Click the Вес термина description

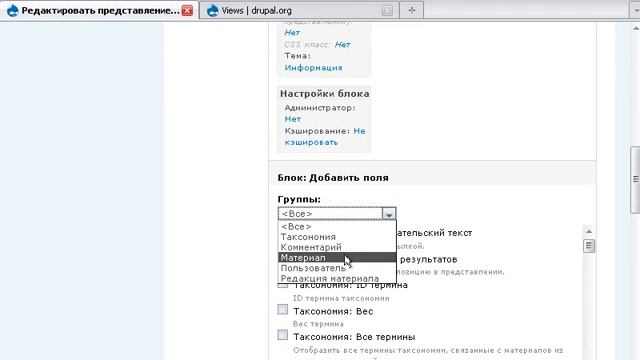(x=318, y=324)
